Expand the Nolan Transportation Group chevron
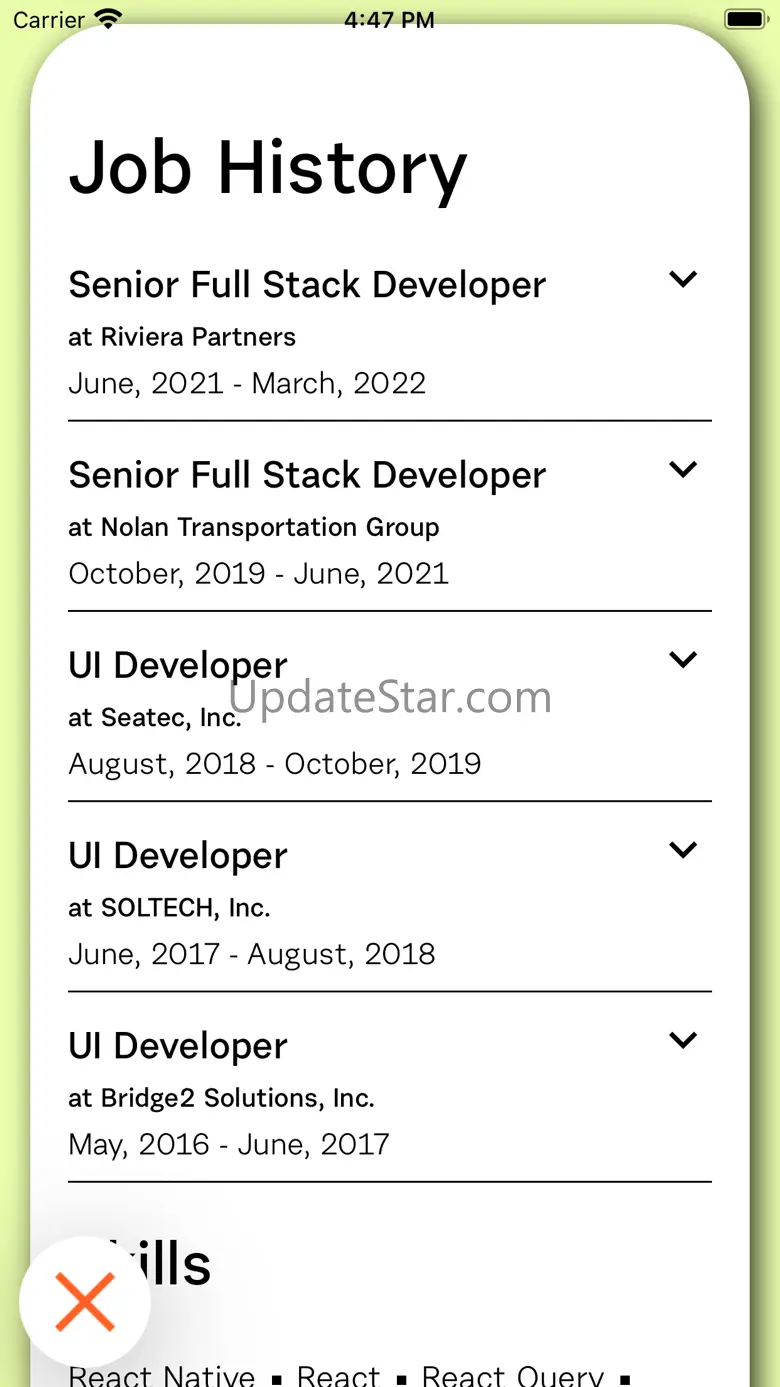 (683, 470)
